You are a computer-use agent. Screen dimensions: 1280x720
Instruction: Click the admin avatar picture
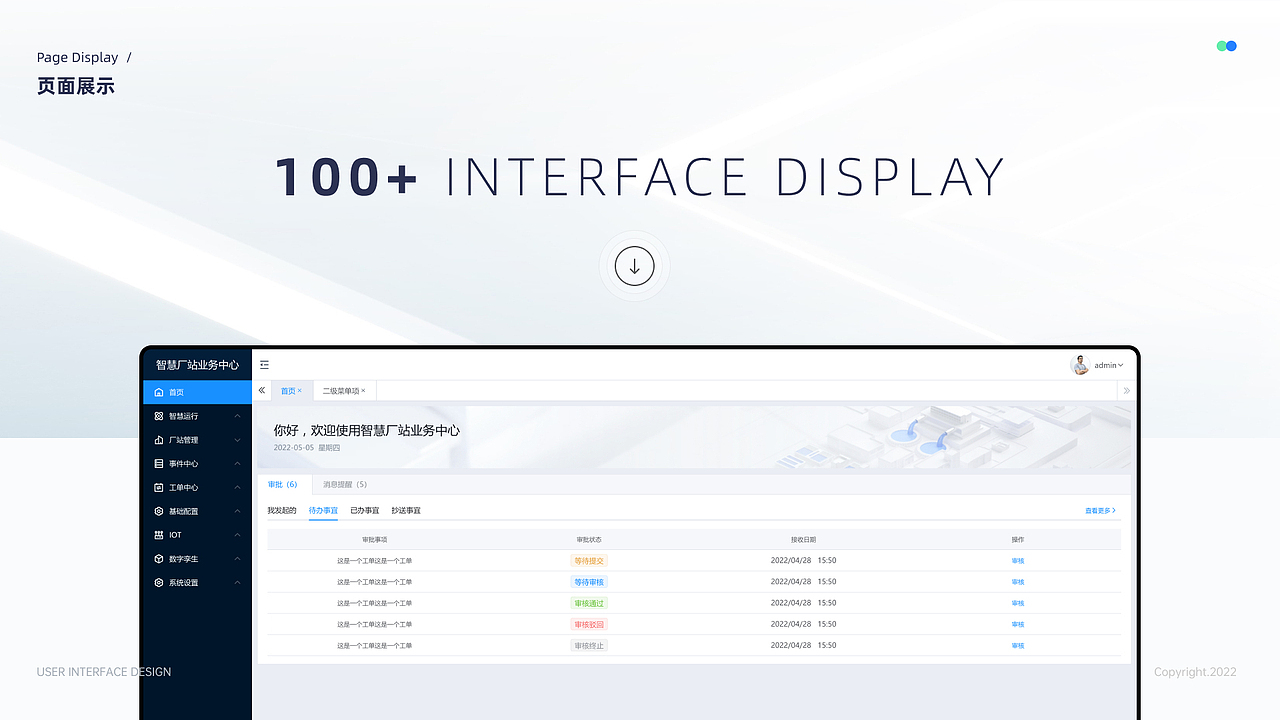pyautogui.click(x=1080, y=365)
